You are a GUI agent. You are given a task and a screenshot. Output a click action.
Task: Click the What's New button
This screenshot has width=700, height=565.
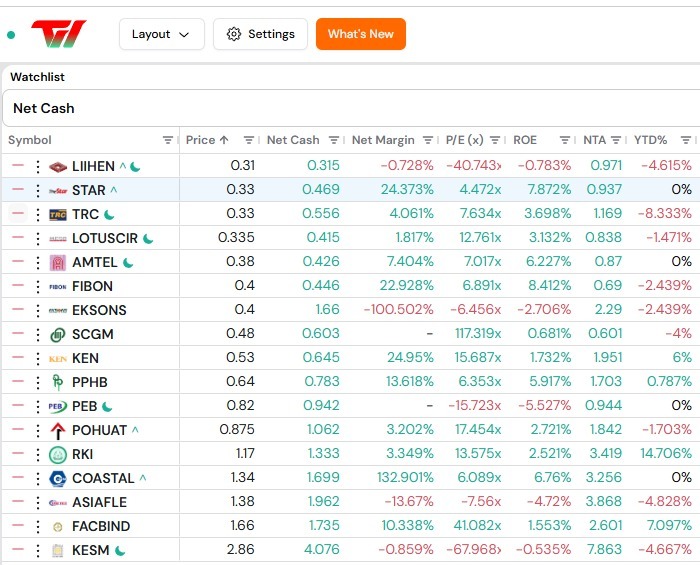361,34
